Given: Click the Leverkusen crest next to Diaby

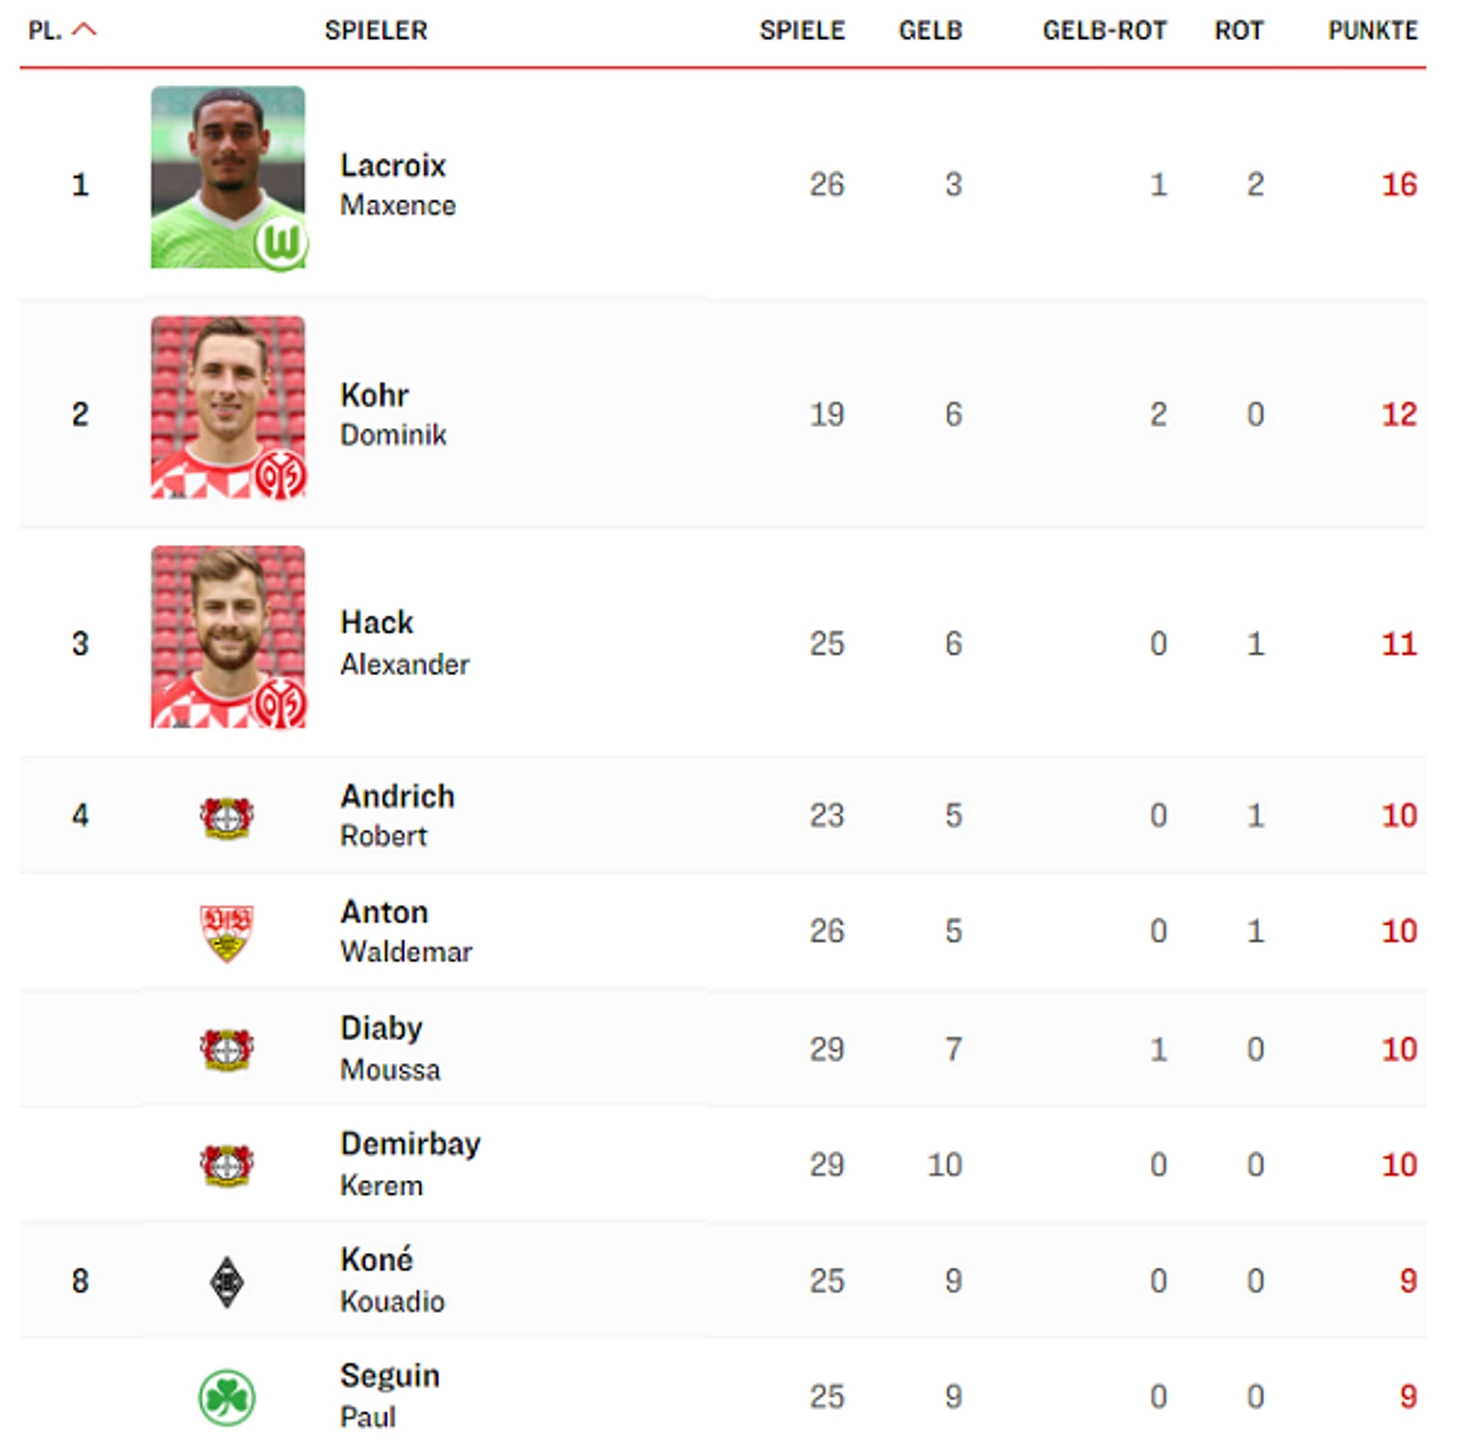Looking at the screenshot, I should coord(227,1049).
